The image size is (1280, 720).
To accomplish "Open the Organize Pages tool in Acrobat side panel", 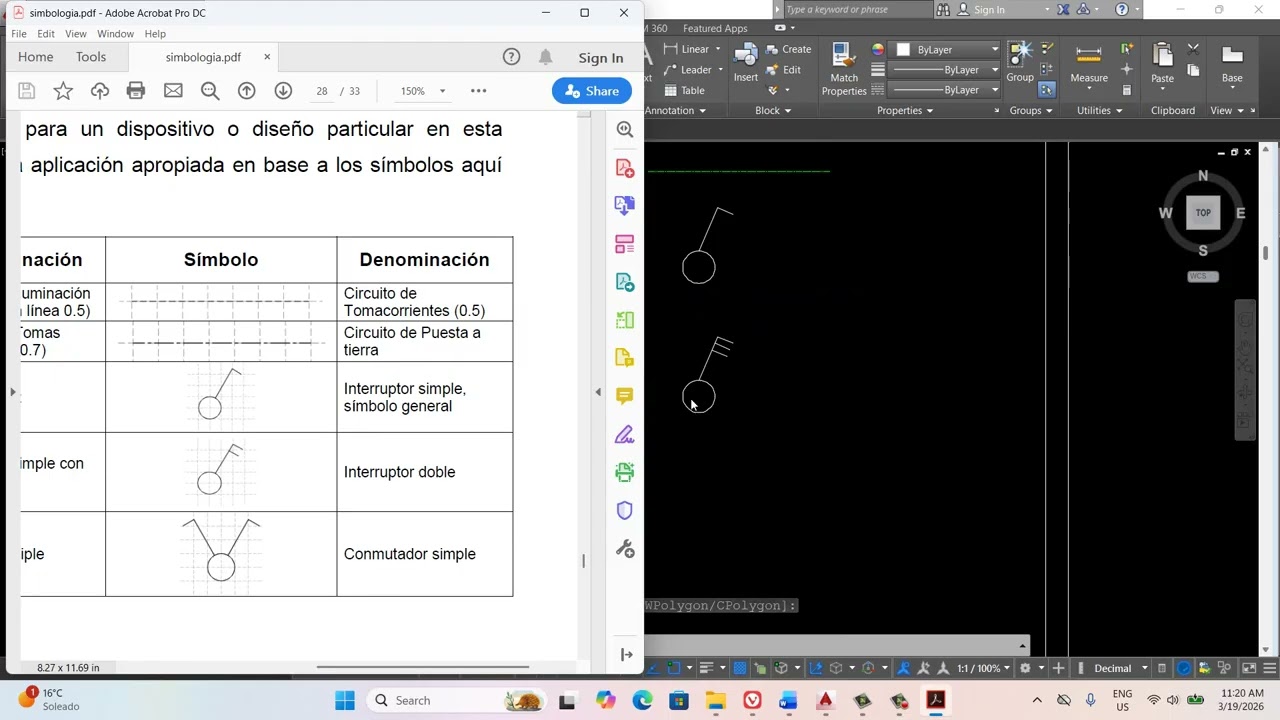I will pos(625,244).
